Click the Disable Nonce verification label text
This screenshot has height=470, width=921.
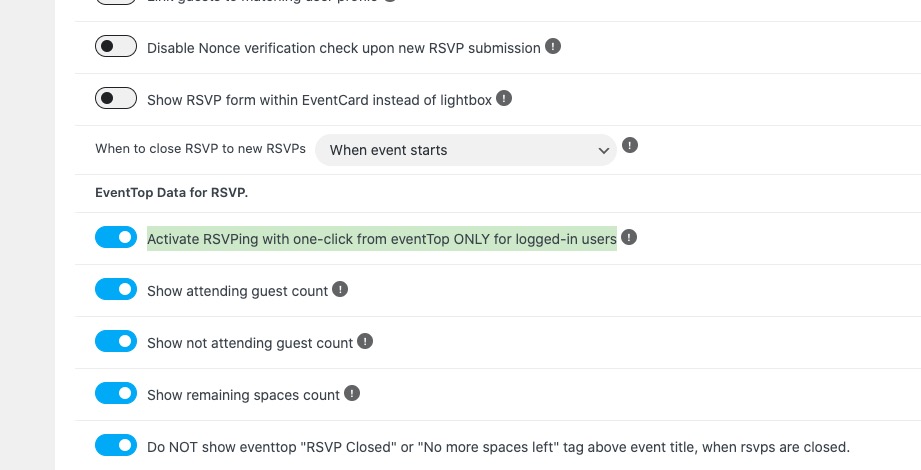coord(344,48)
